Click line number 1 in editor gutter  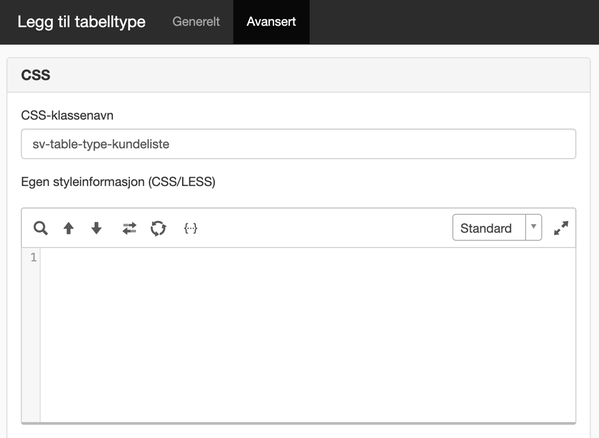(x=34, y=257)
